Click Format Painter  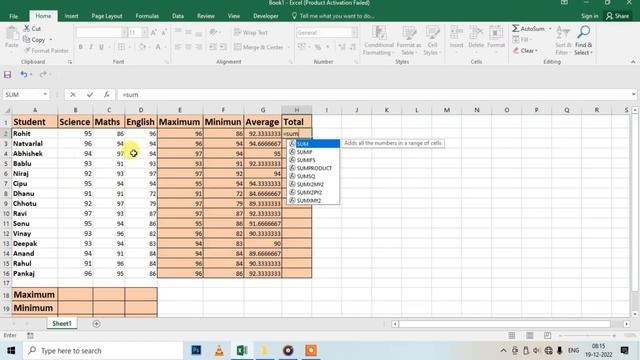click(x=46, y=51)
